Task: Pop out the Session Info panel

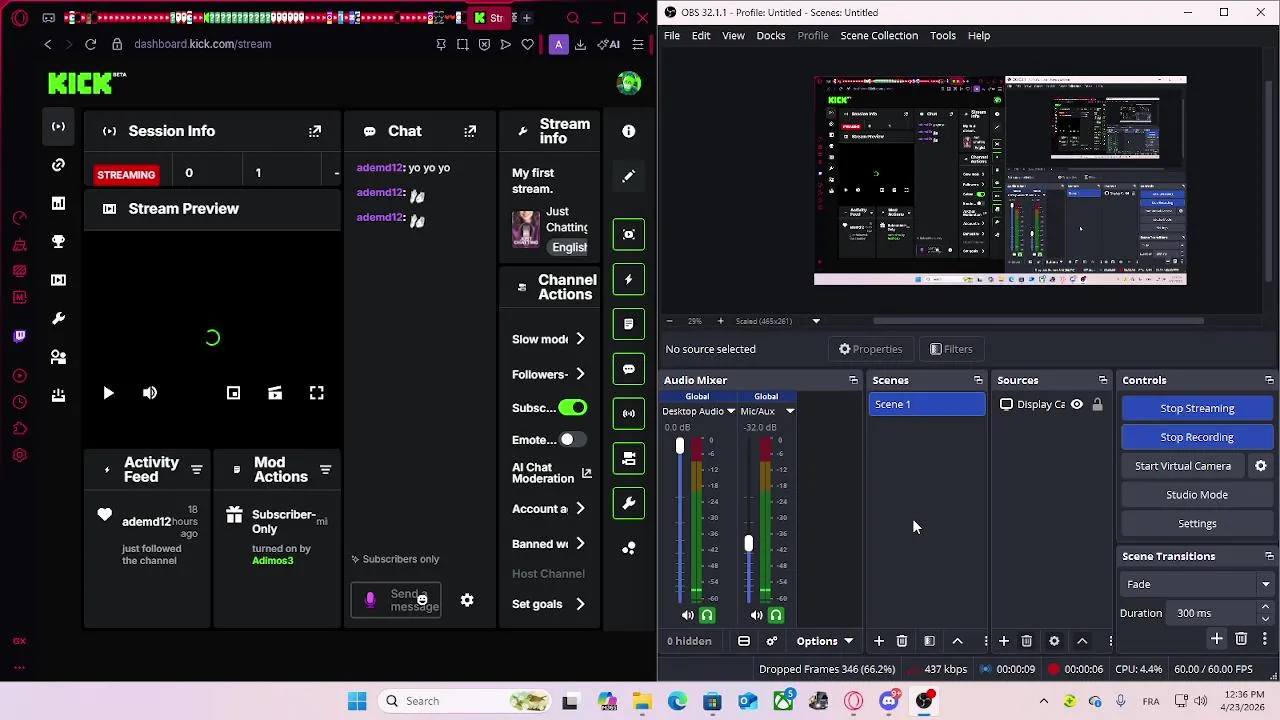Action: pyautogui.click(x=315, y=131)
